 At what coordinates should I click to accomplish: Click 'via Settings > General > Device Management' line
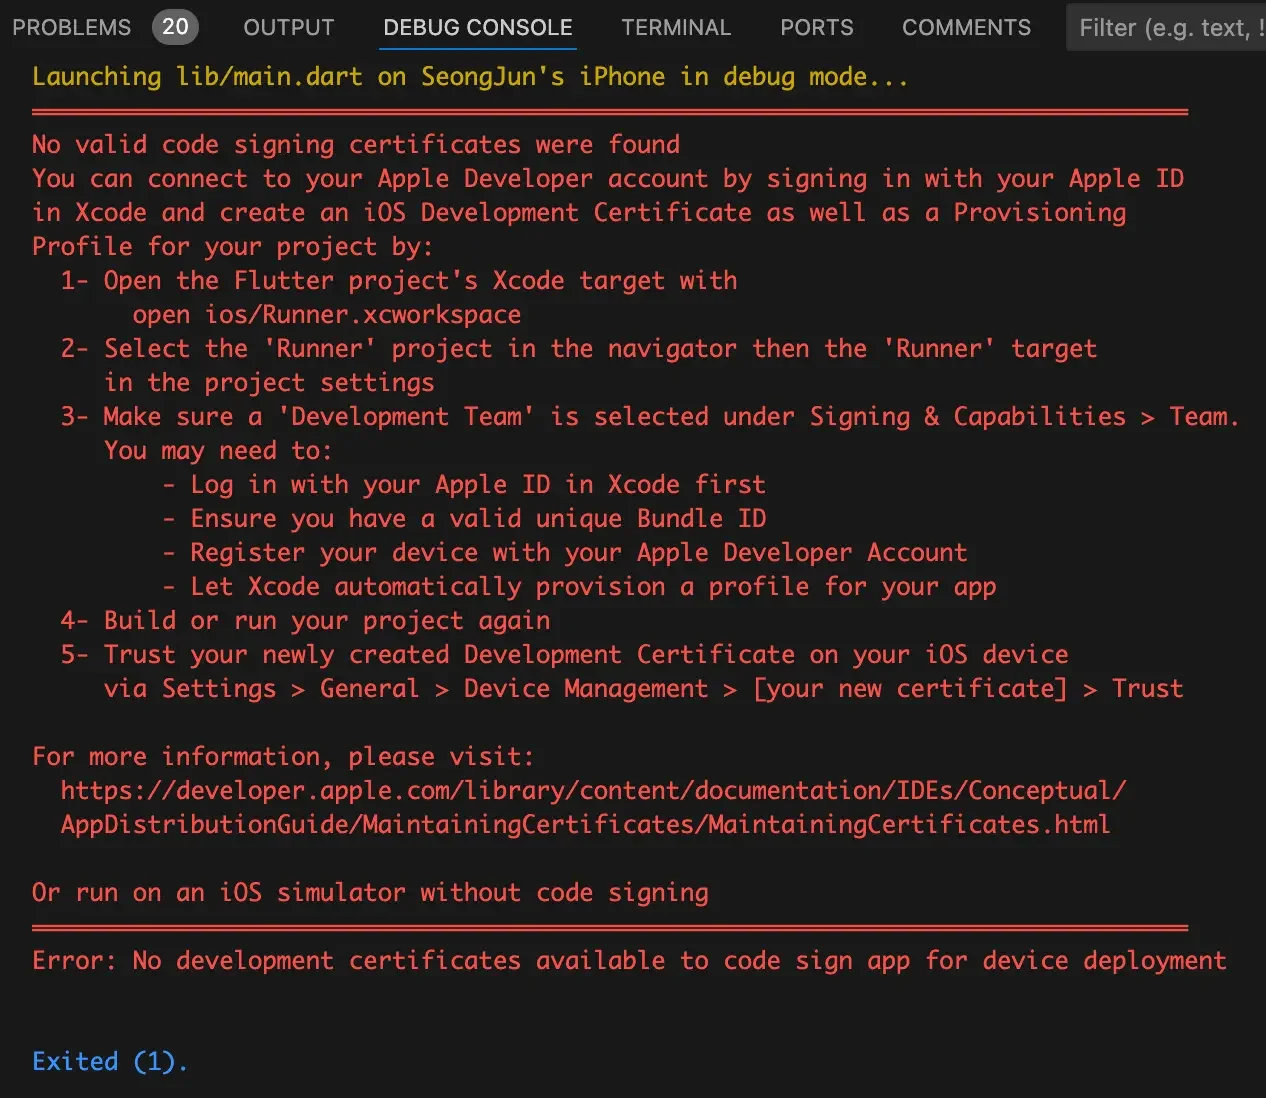(x=643, y=689)
